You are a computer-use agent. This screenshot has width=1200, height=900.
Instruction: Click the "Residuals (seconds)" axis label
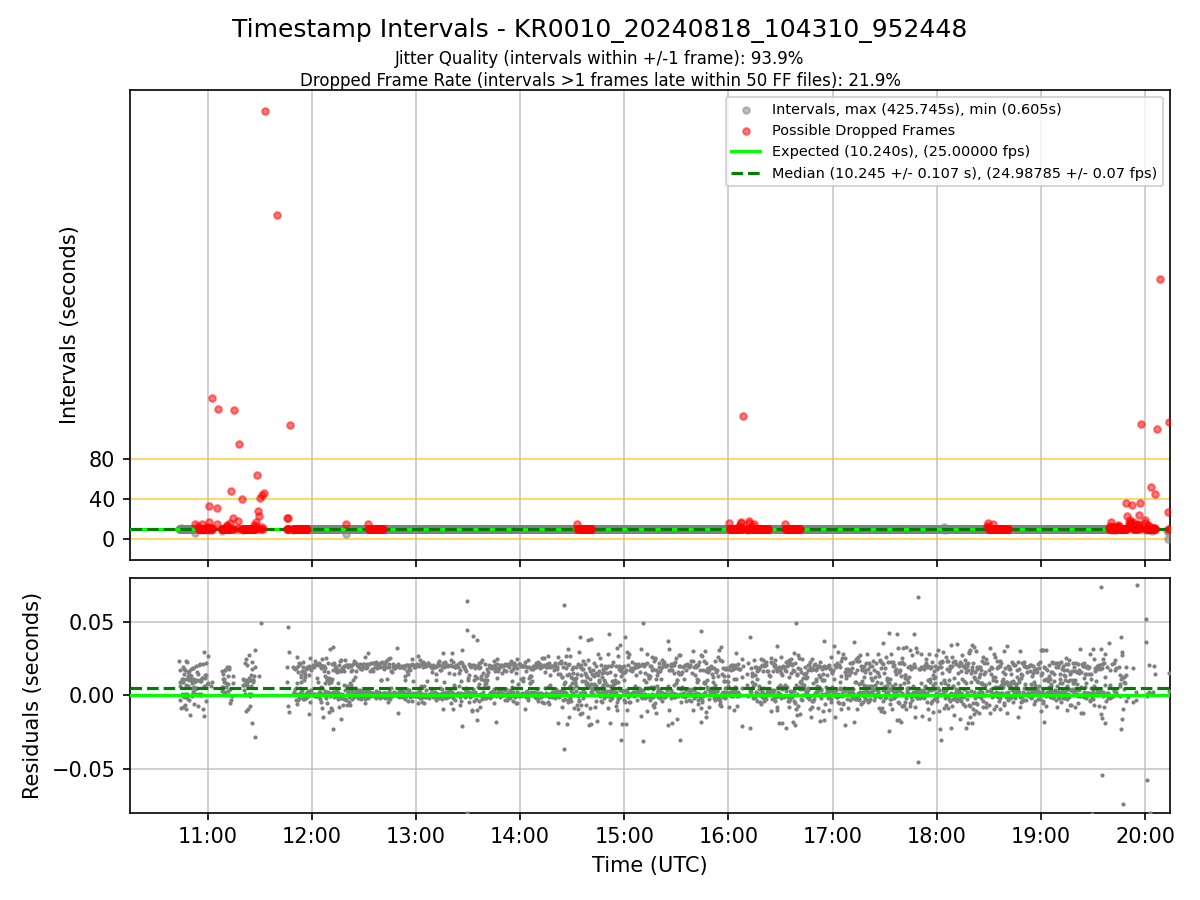point(32,696)
